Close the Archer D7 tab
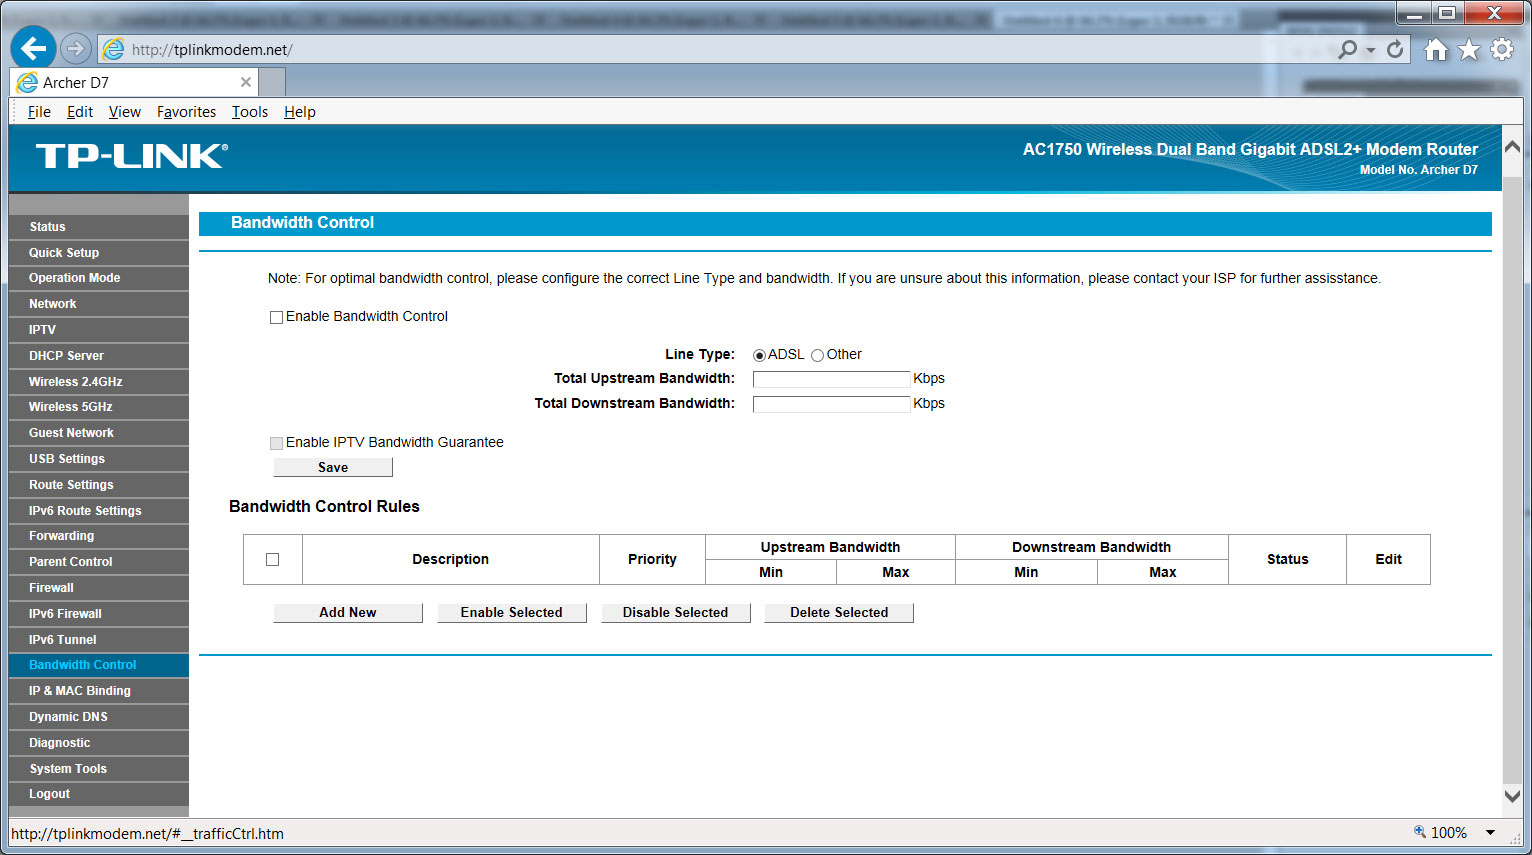This screenshot has height=855, width=1532. 246,82
